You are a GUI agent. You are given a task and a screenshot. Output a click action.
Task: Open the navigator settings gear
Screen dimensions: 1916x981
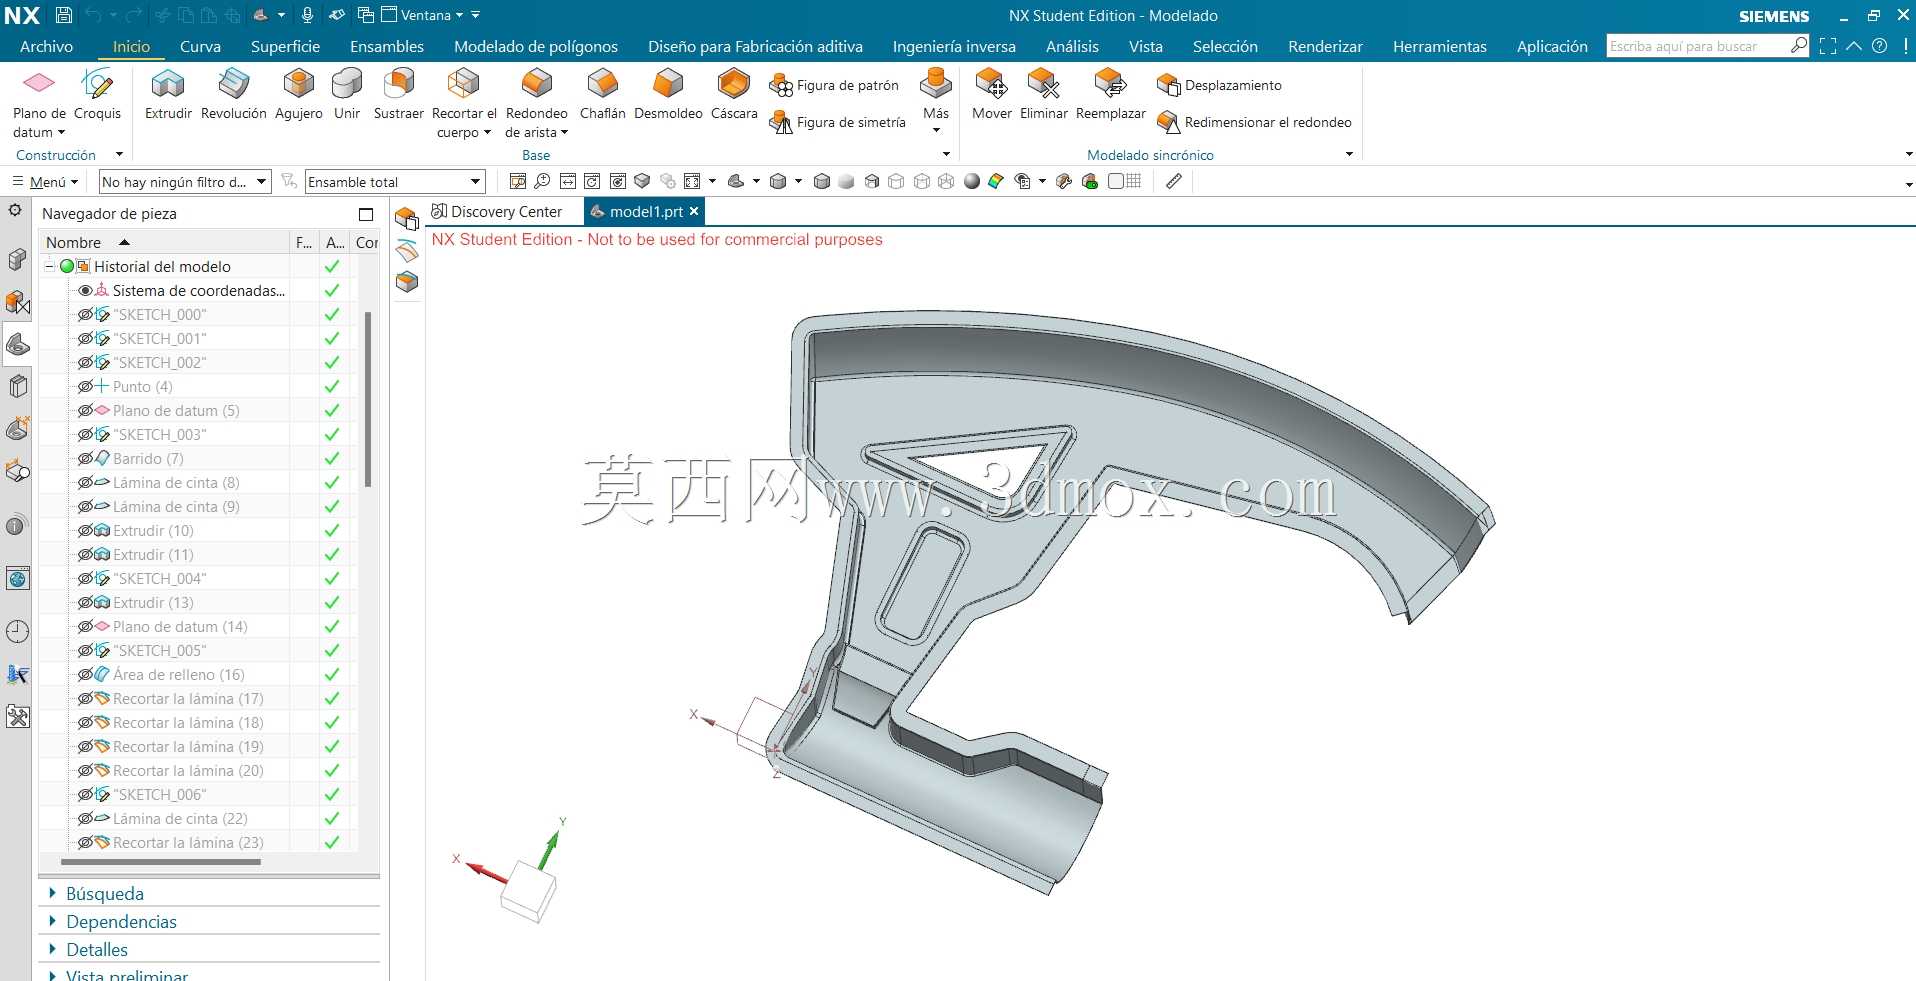15,210
